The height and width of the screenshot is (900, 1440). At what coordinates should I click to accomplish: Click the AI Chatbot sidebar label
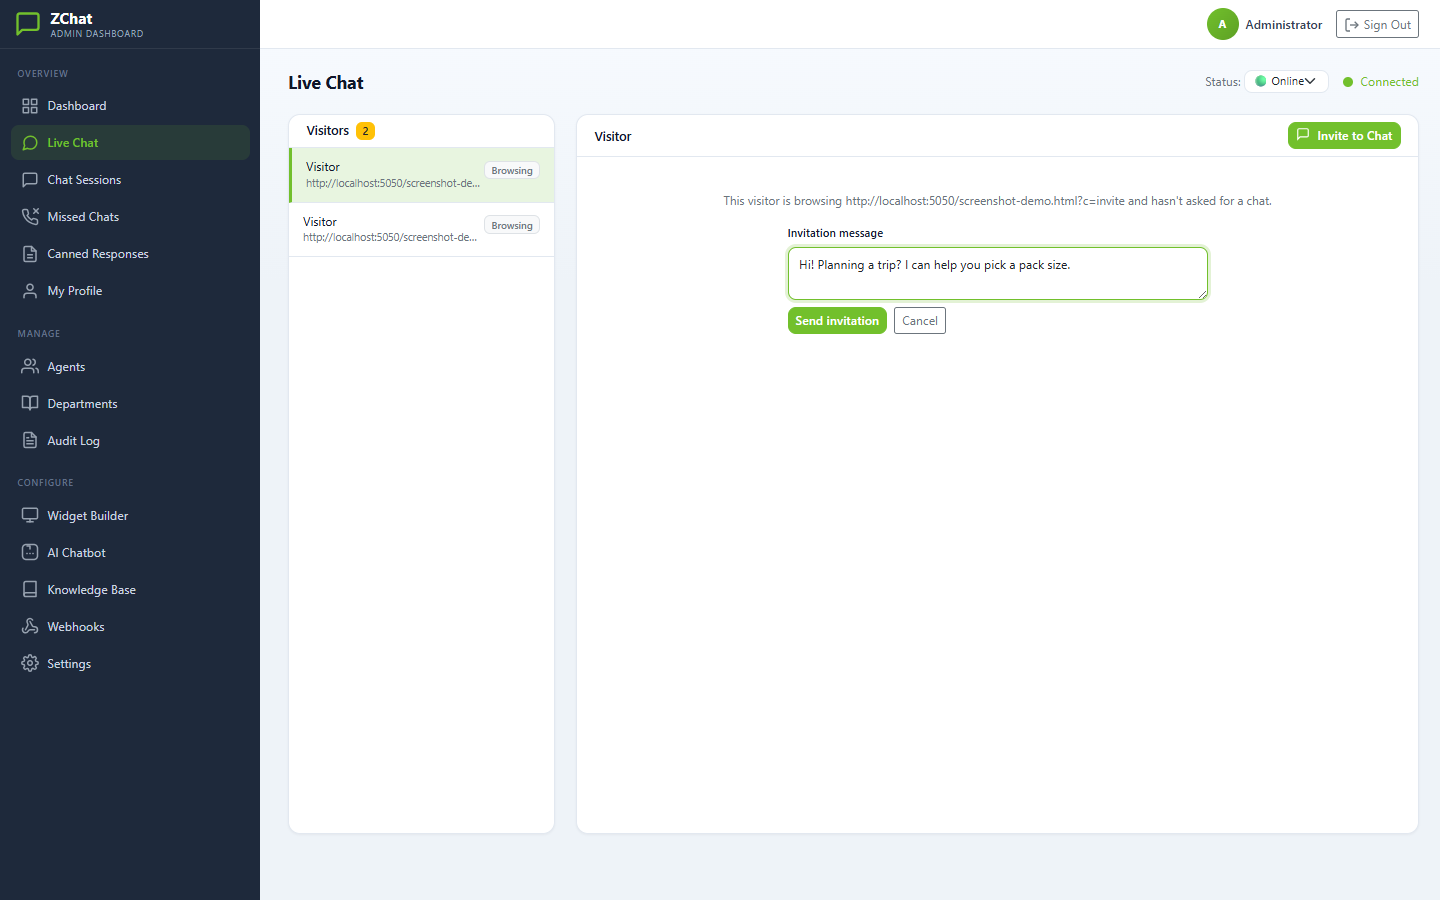pos(76,553)
